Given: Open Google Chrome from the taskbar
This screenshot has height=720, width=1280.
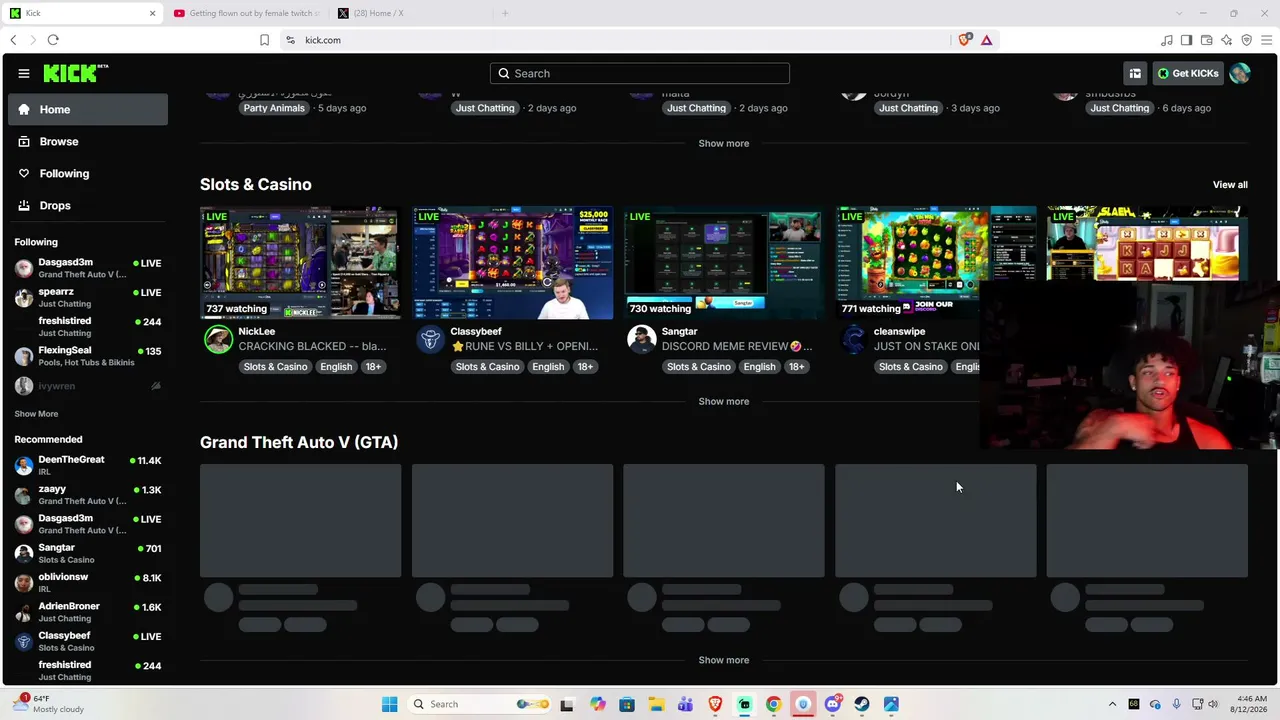Looking at the screenshot, I should click(x=773, y=704).
